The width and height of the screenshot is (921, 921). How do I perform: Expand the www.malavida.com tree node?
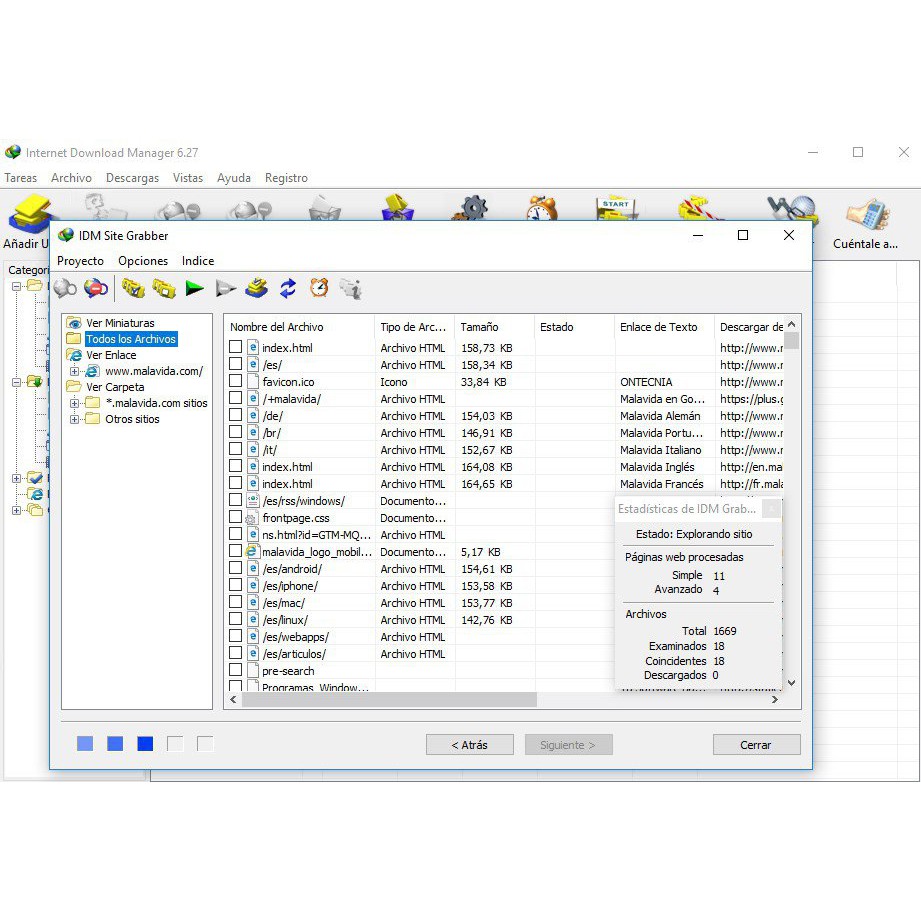coord(75,371)
